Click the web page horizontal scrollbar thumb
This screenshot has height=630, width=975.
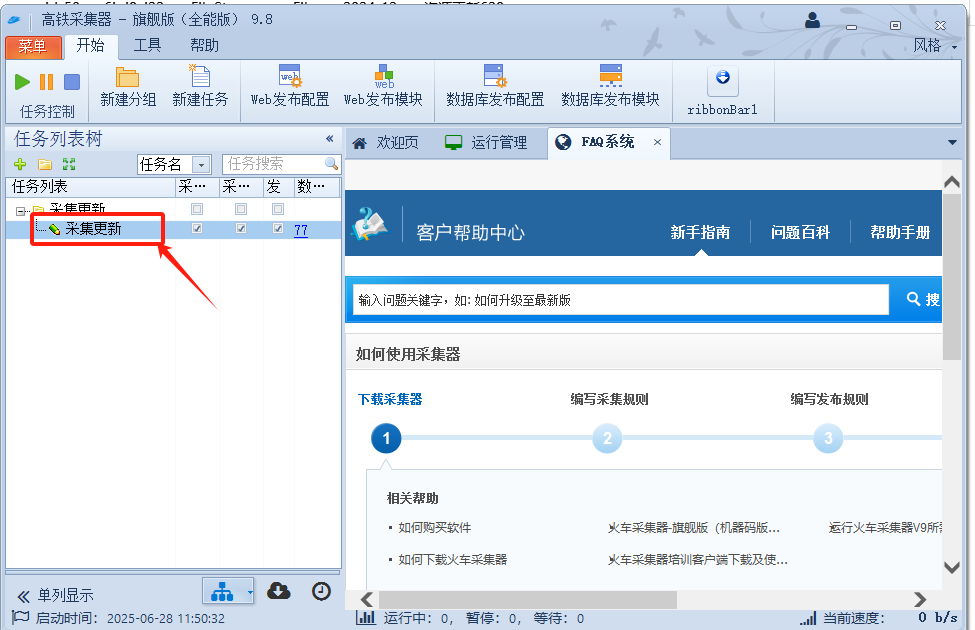click(x=527, y=600)
